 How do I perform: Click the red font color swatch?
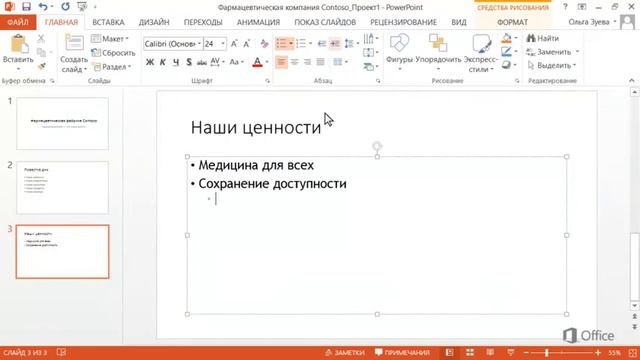[257, 62]
